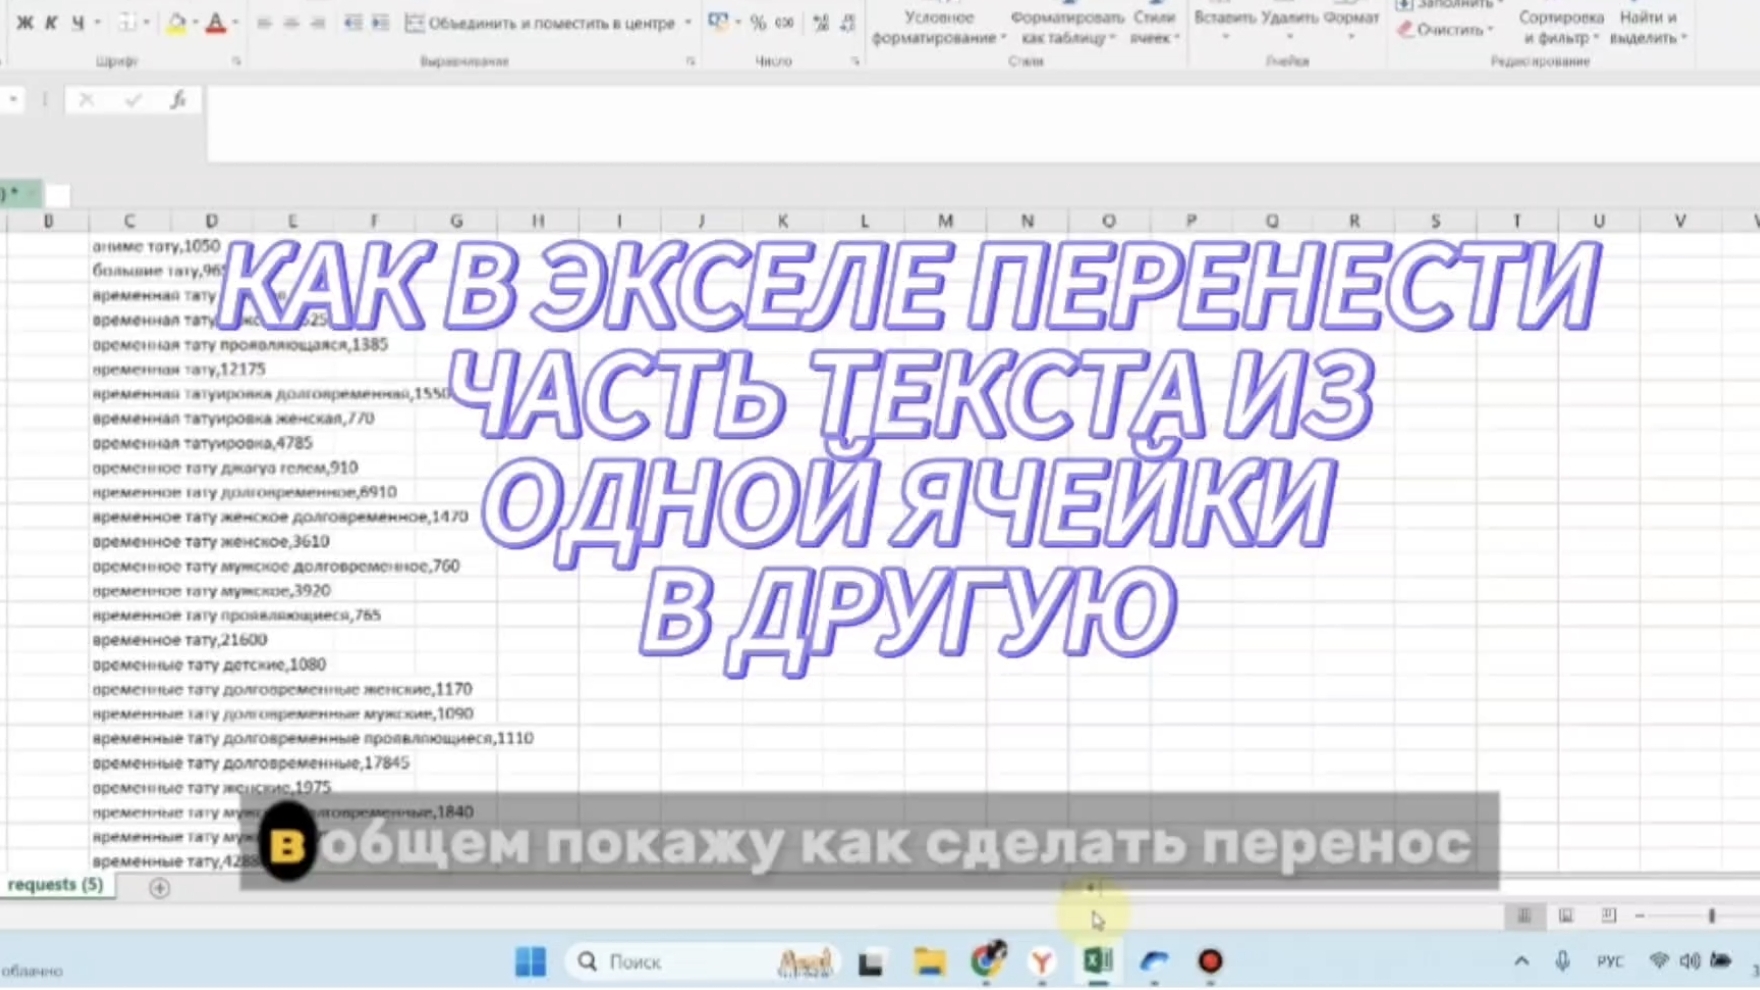The height and width of the screenshot is (990, 1760).
Task: Open the Сортировка и фильтр dropdown
Action: click(1560, 28)
